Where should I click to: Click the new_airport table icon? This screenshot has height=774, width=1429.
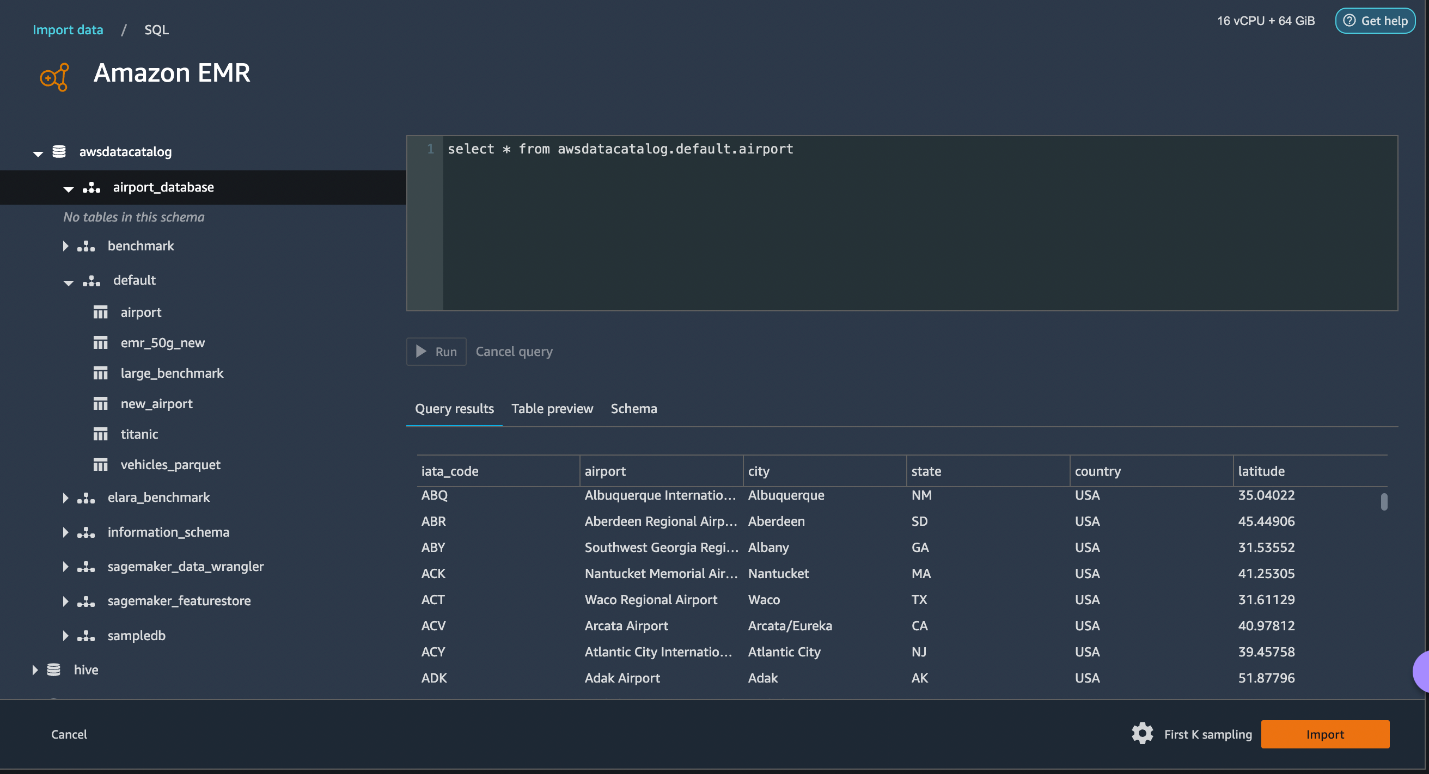pyautogui.click(x=100, y=404)
